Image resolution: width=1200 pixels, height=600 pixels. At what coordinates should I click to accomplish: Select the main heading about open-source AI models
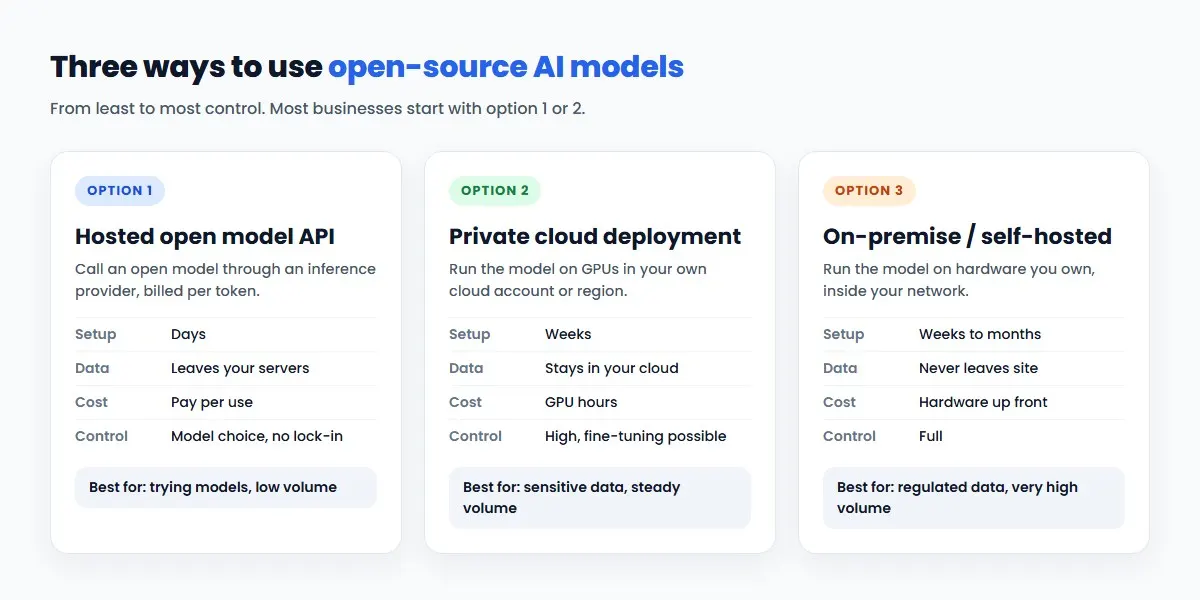pyautogui.click(x=367, y=67)
